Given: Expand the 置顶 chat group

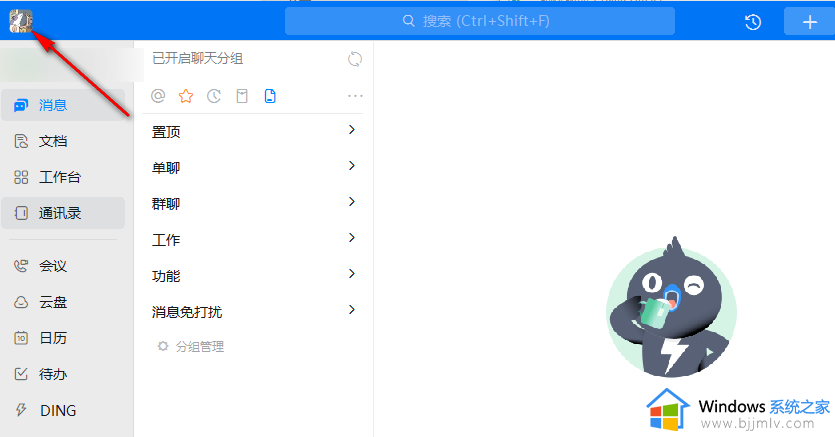Looking at the screenshot, I should [253, 131].
